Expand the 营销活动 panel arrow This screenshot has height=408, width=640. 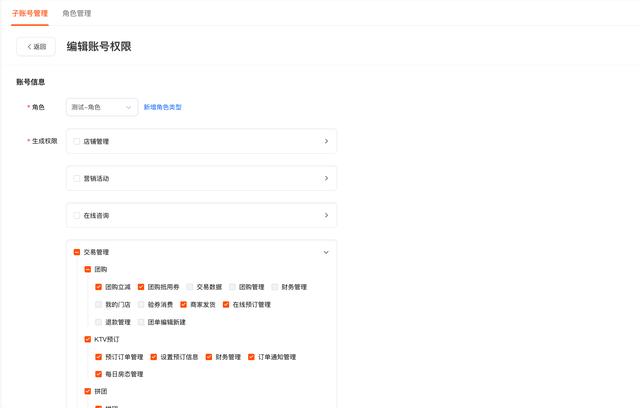pyautogui.click(x=326, y=178)
